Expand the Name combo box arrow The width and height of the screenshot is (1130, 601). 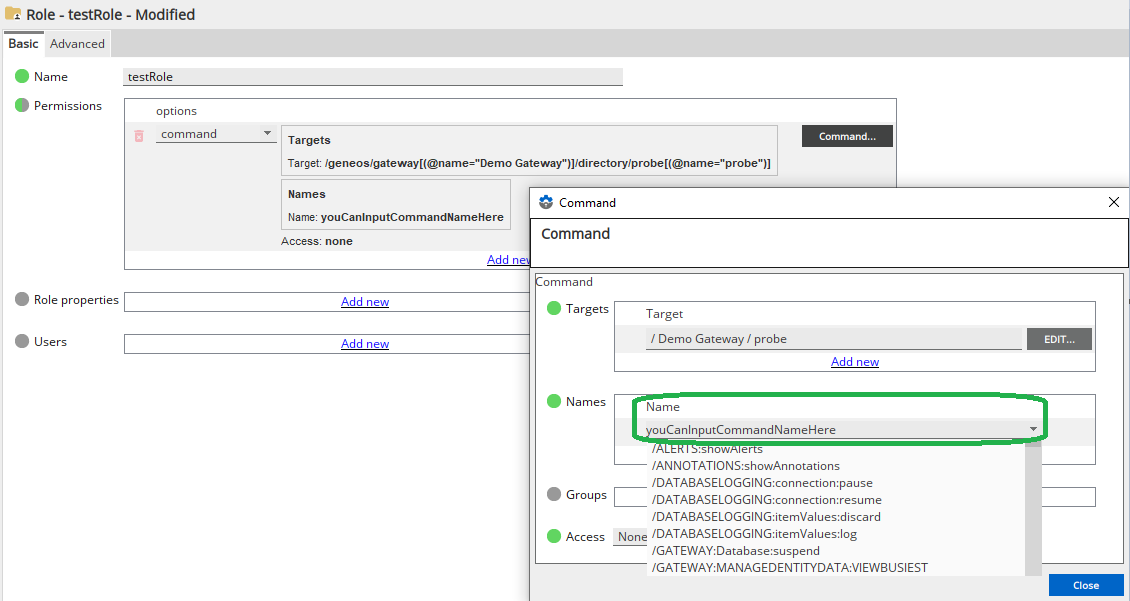coord(1032,430)
